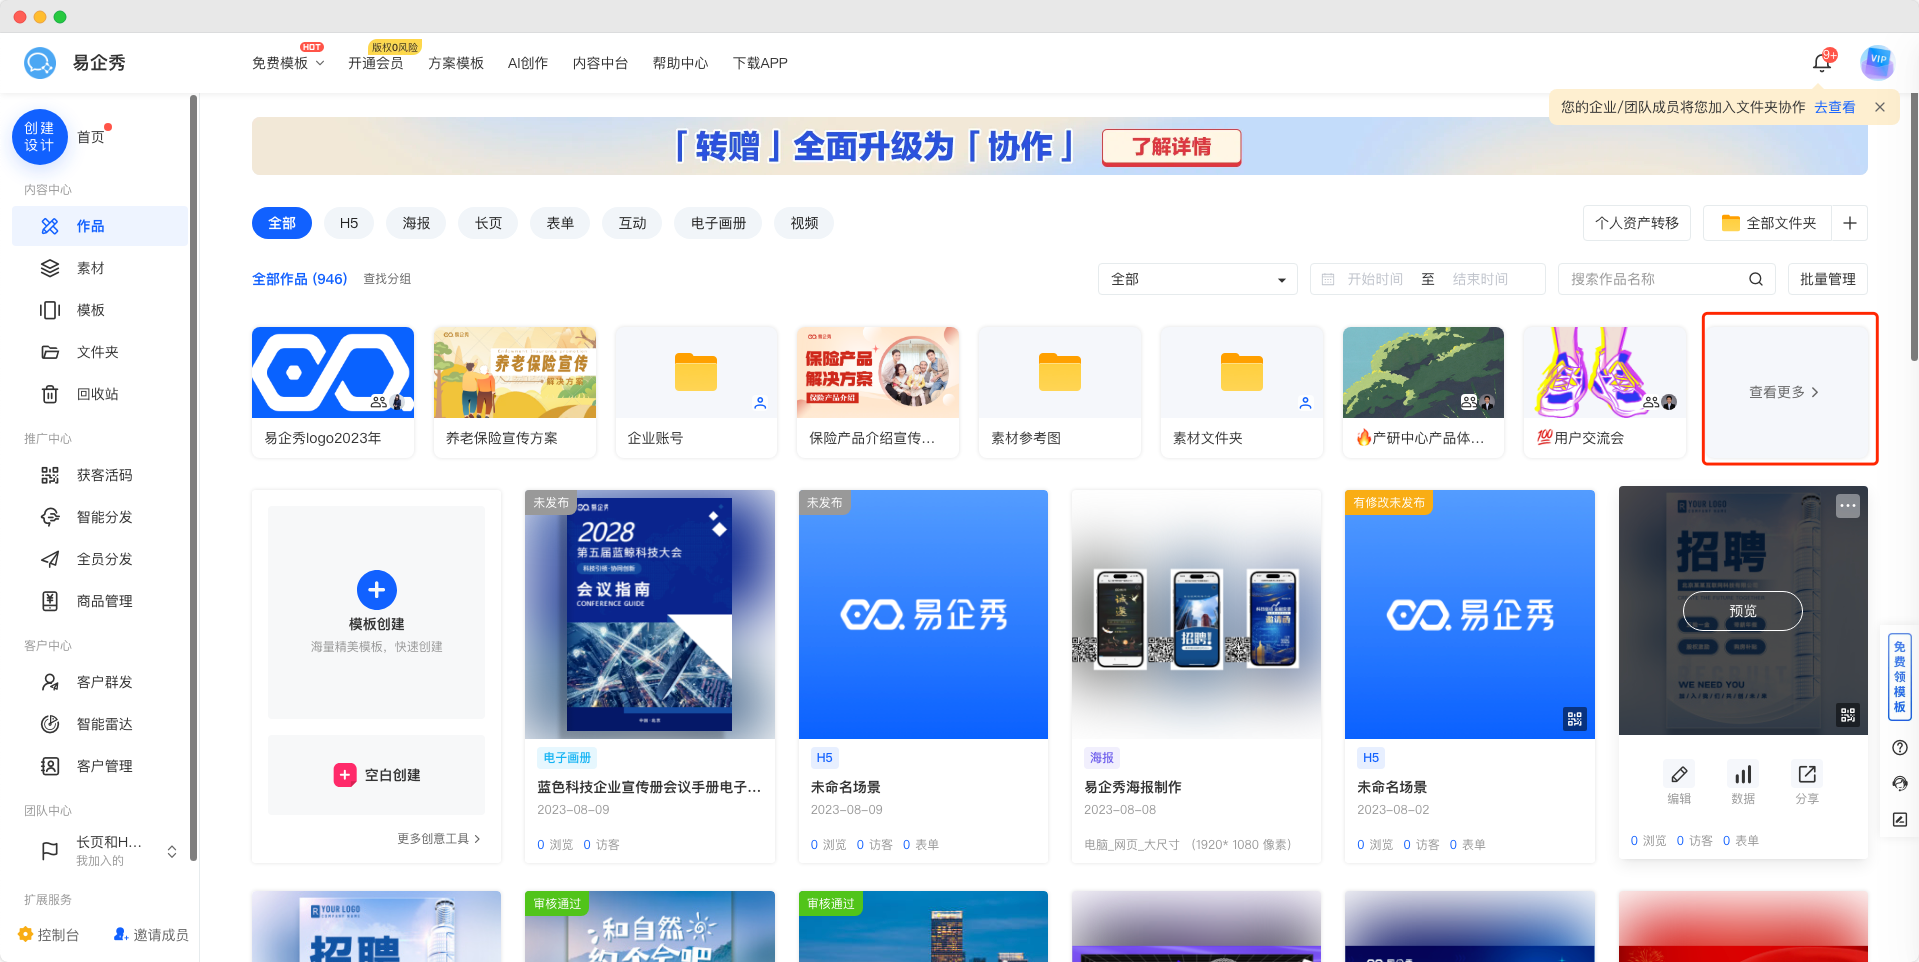
Task: Click the 查找分组 link
Action: pos(387,279)
